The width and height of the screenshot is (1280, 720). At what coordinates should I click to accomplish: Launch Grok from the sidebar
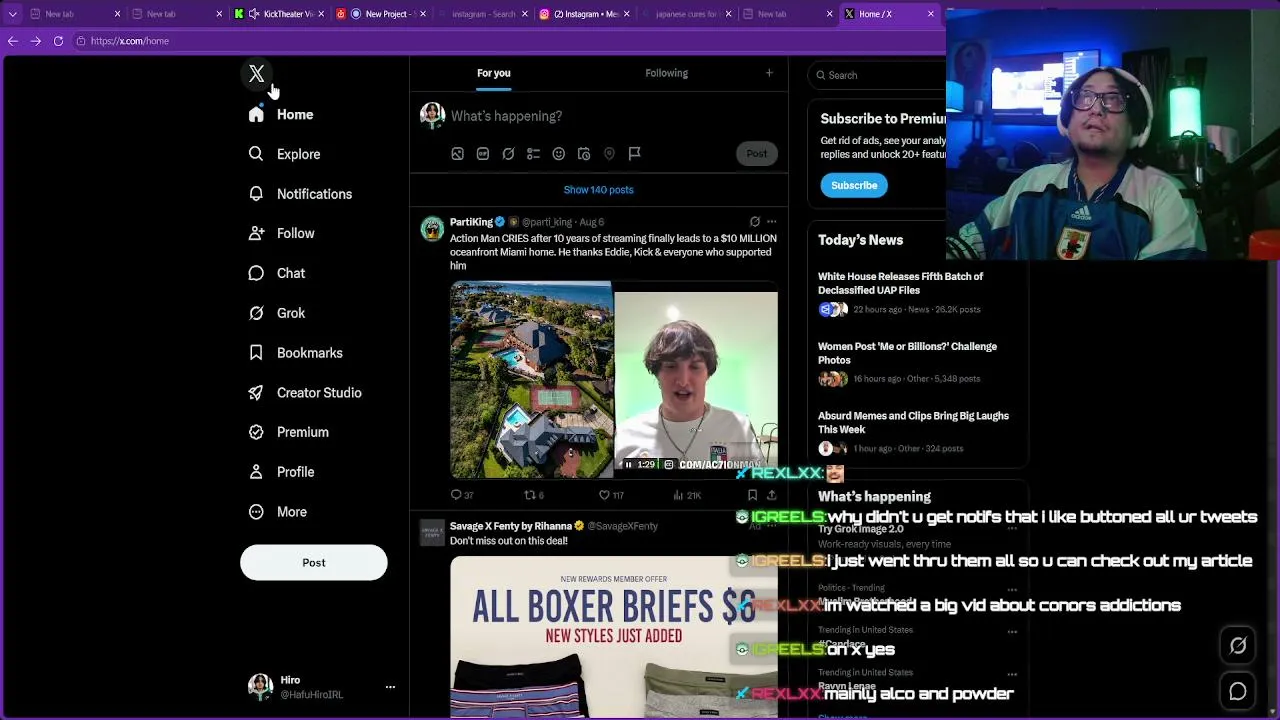pos(277,313)
